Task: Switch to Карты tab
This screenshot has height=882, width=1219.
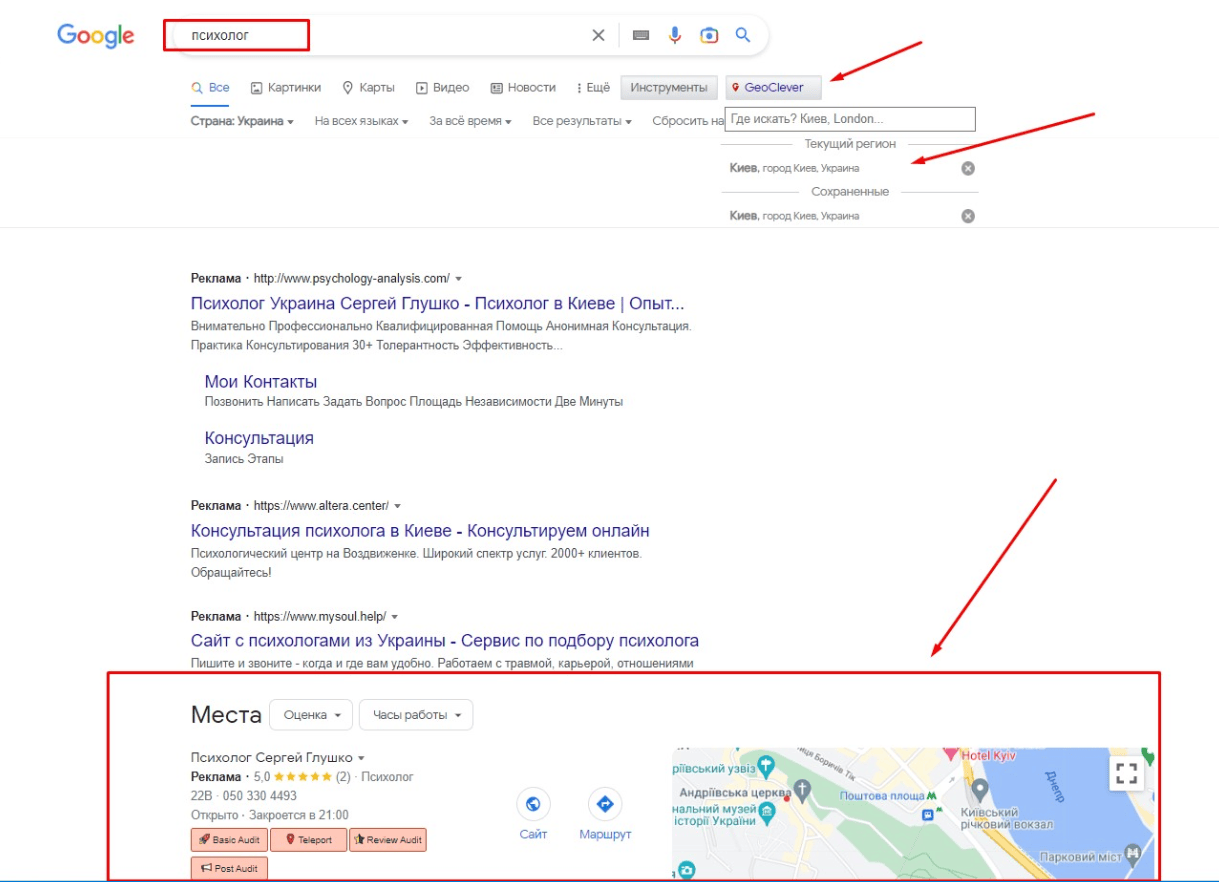Action: (x=368, y=88)
